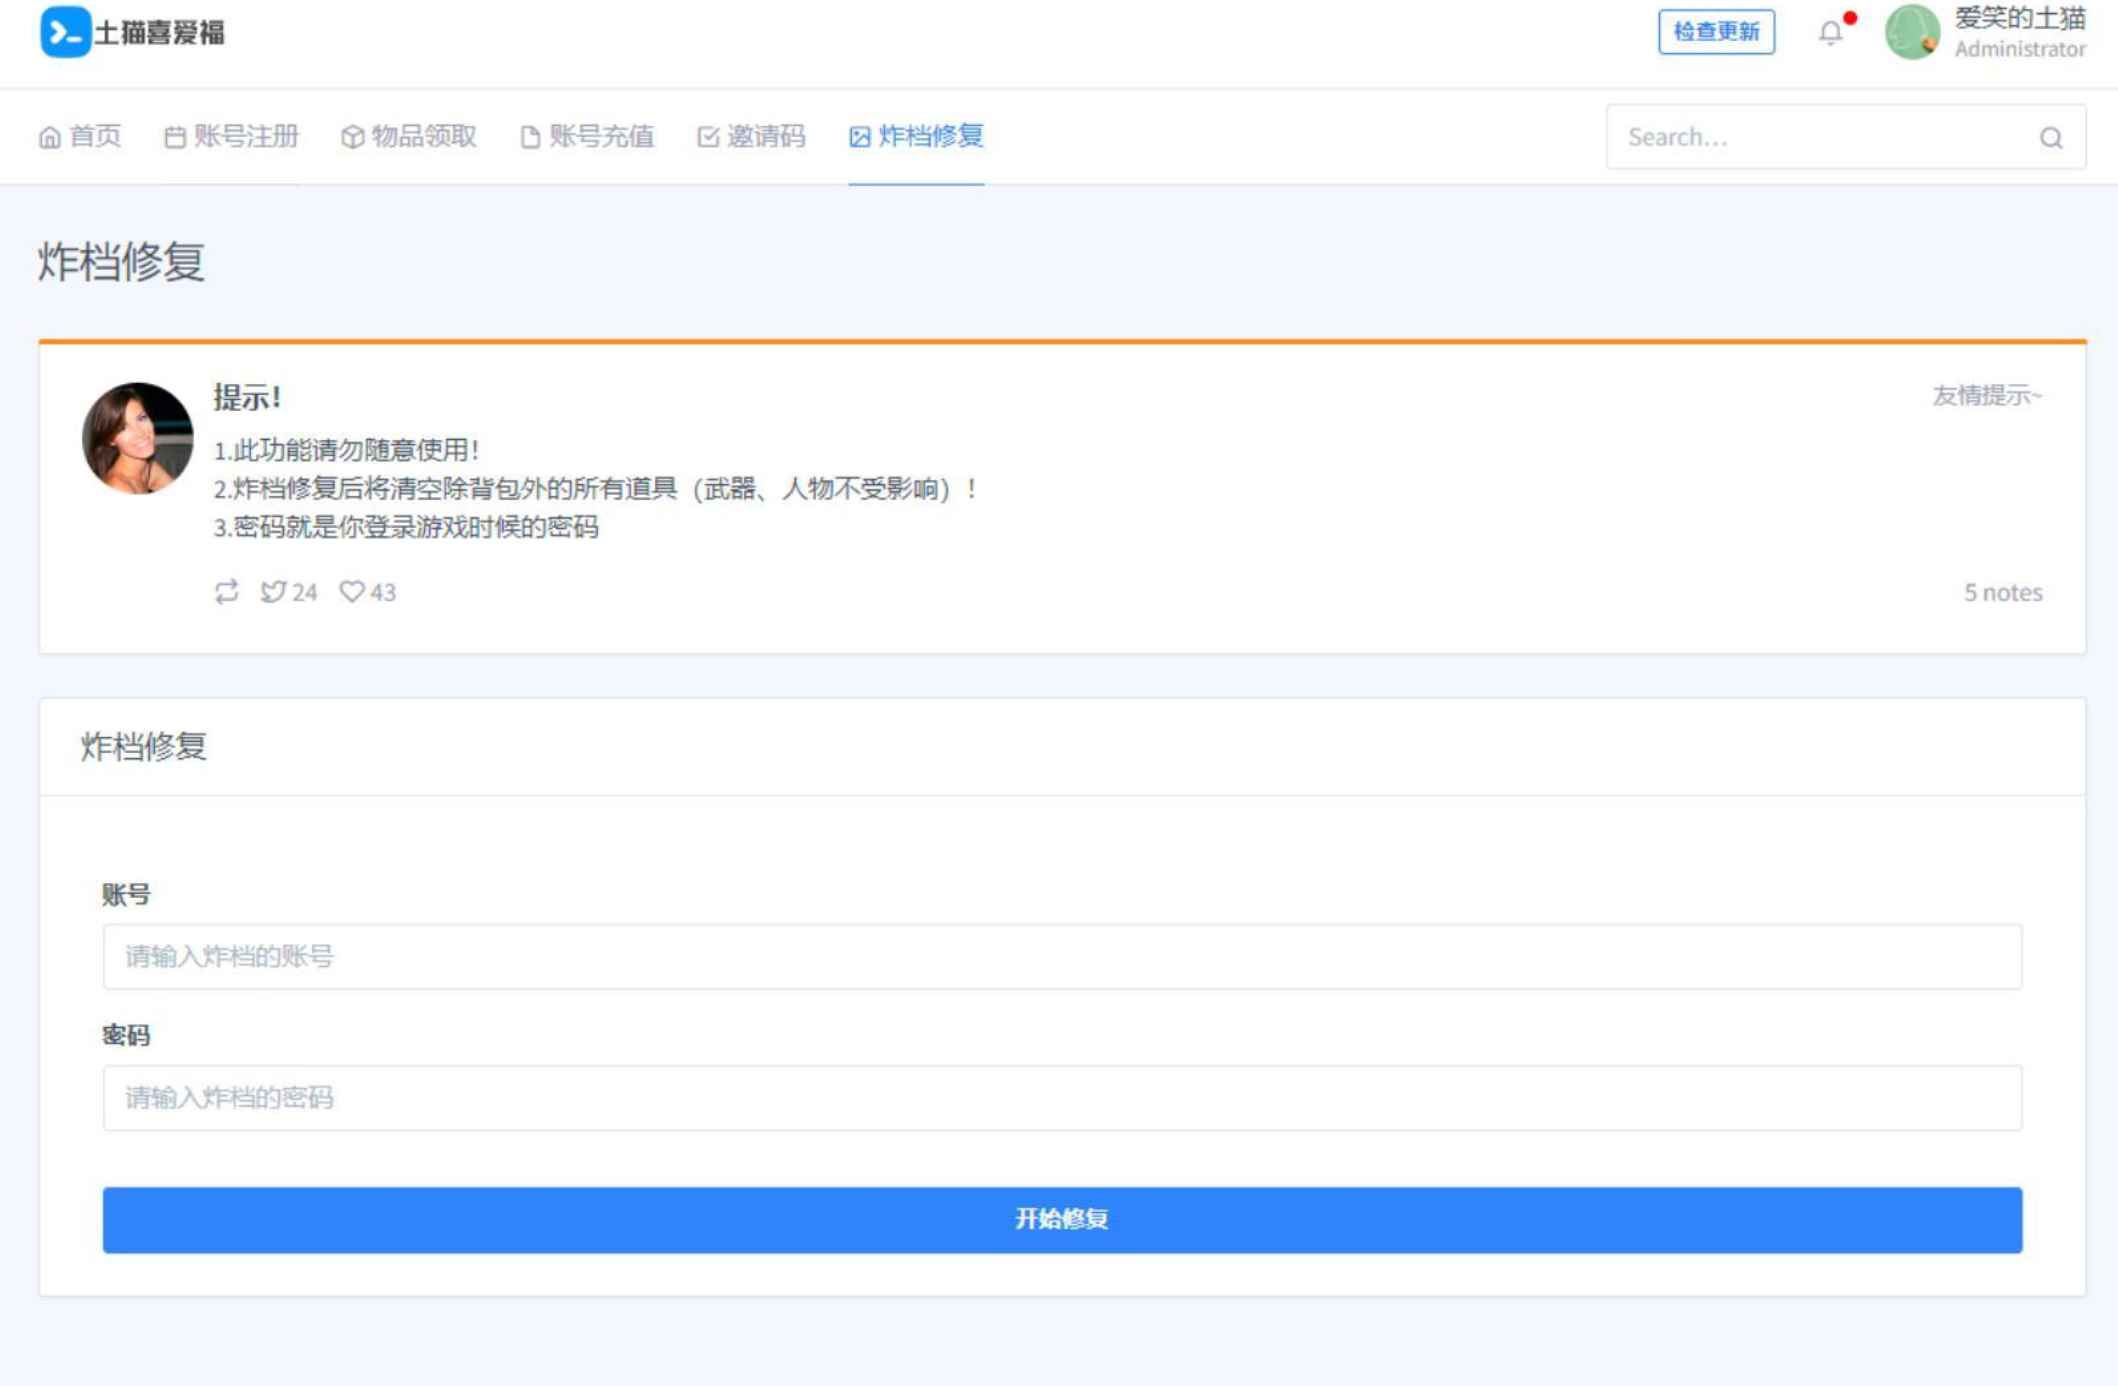Click the 开始修复 start repair button
2118x1386 pixels.
1063,1220
